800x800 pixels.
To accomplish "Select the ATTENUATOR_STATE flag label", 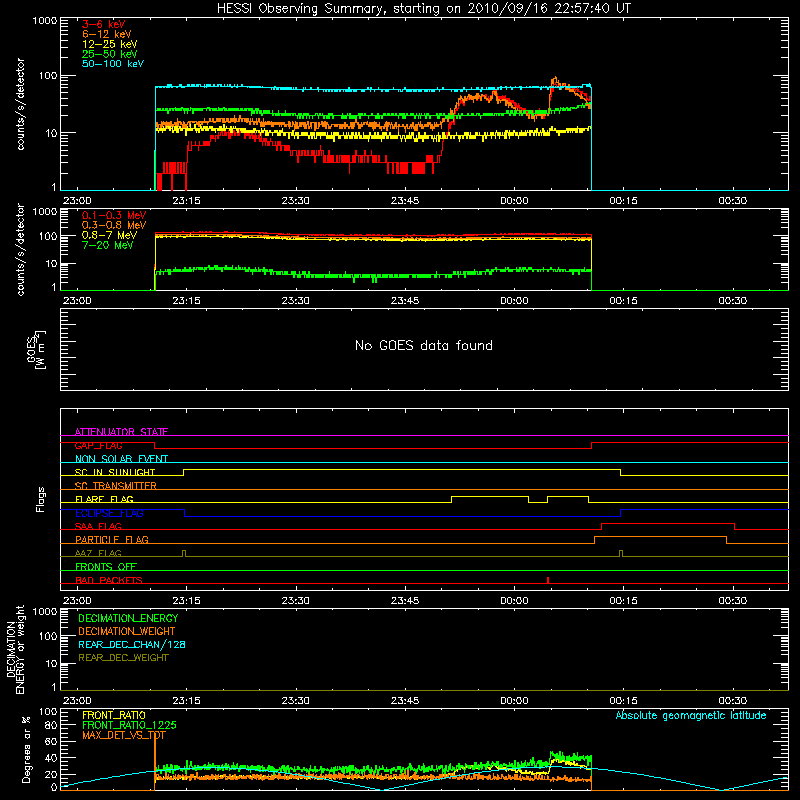I will pyautogui.click(x=121, y=432).
